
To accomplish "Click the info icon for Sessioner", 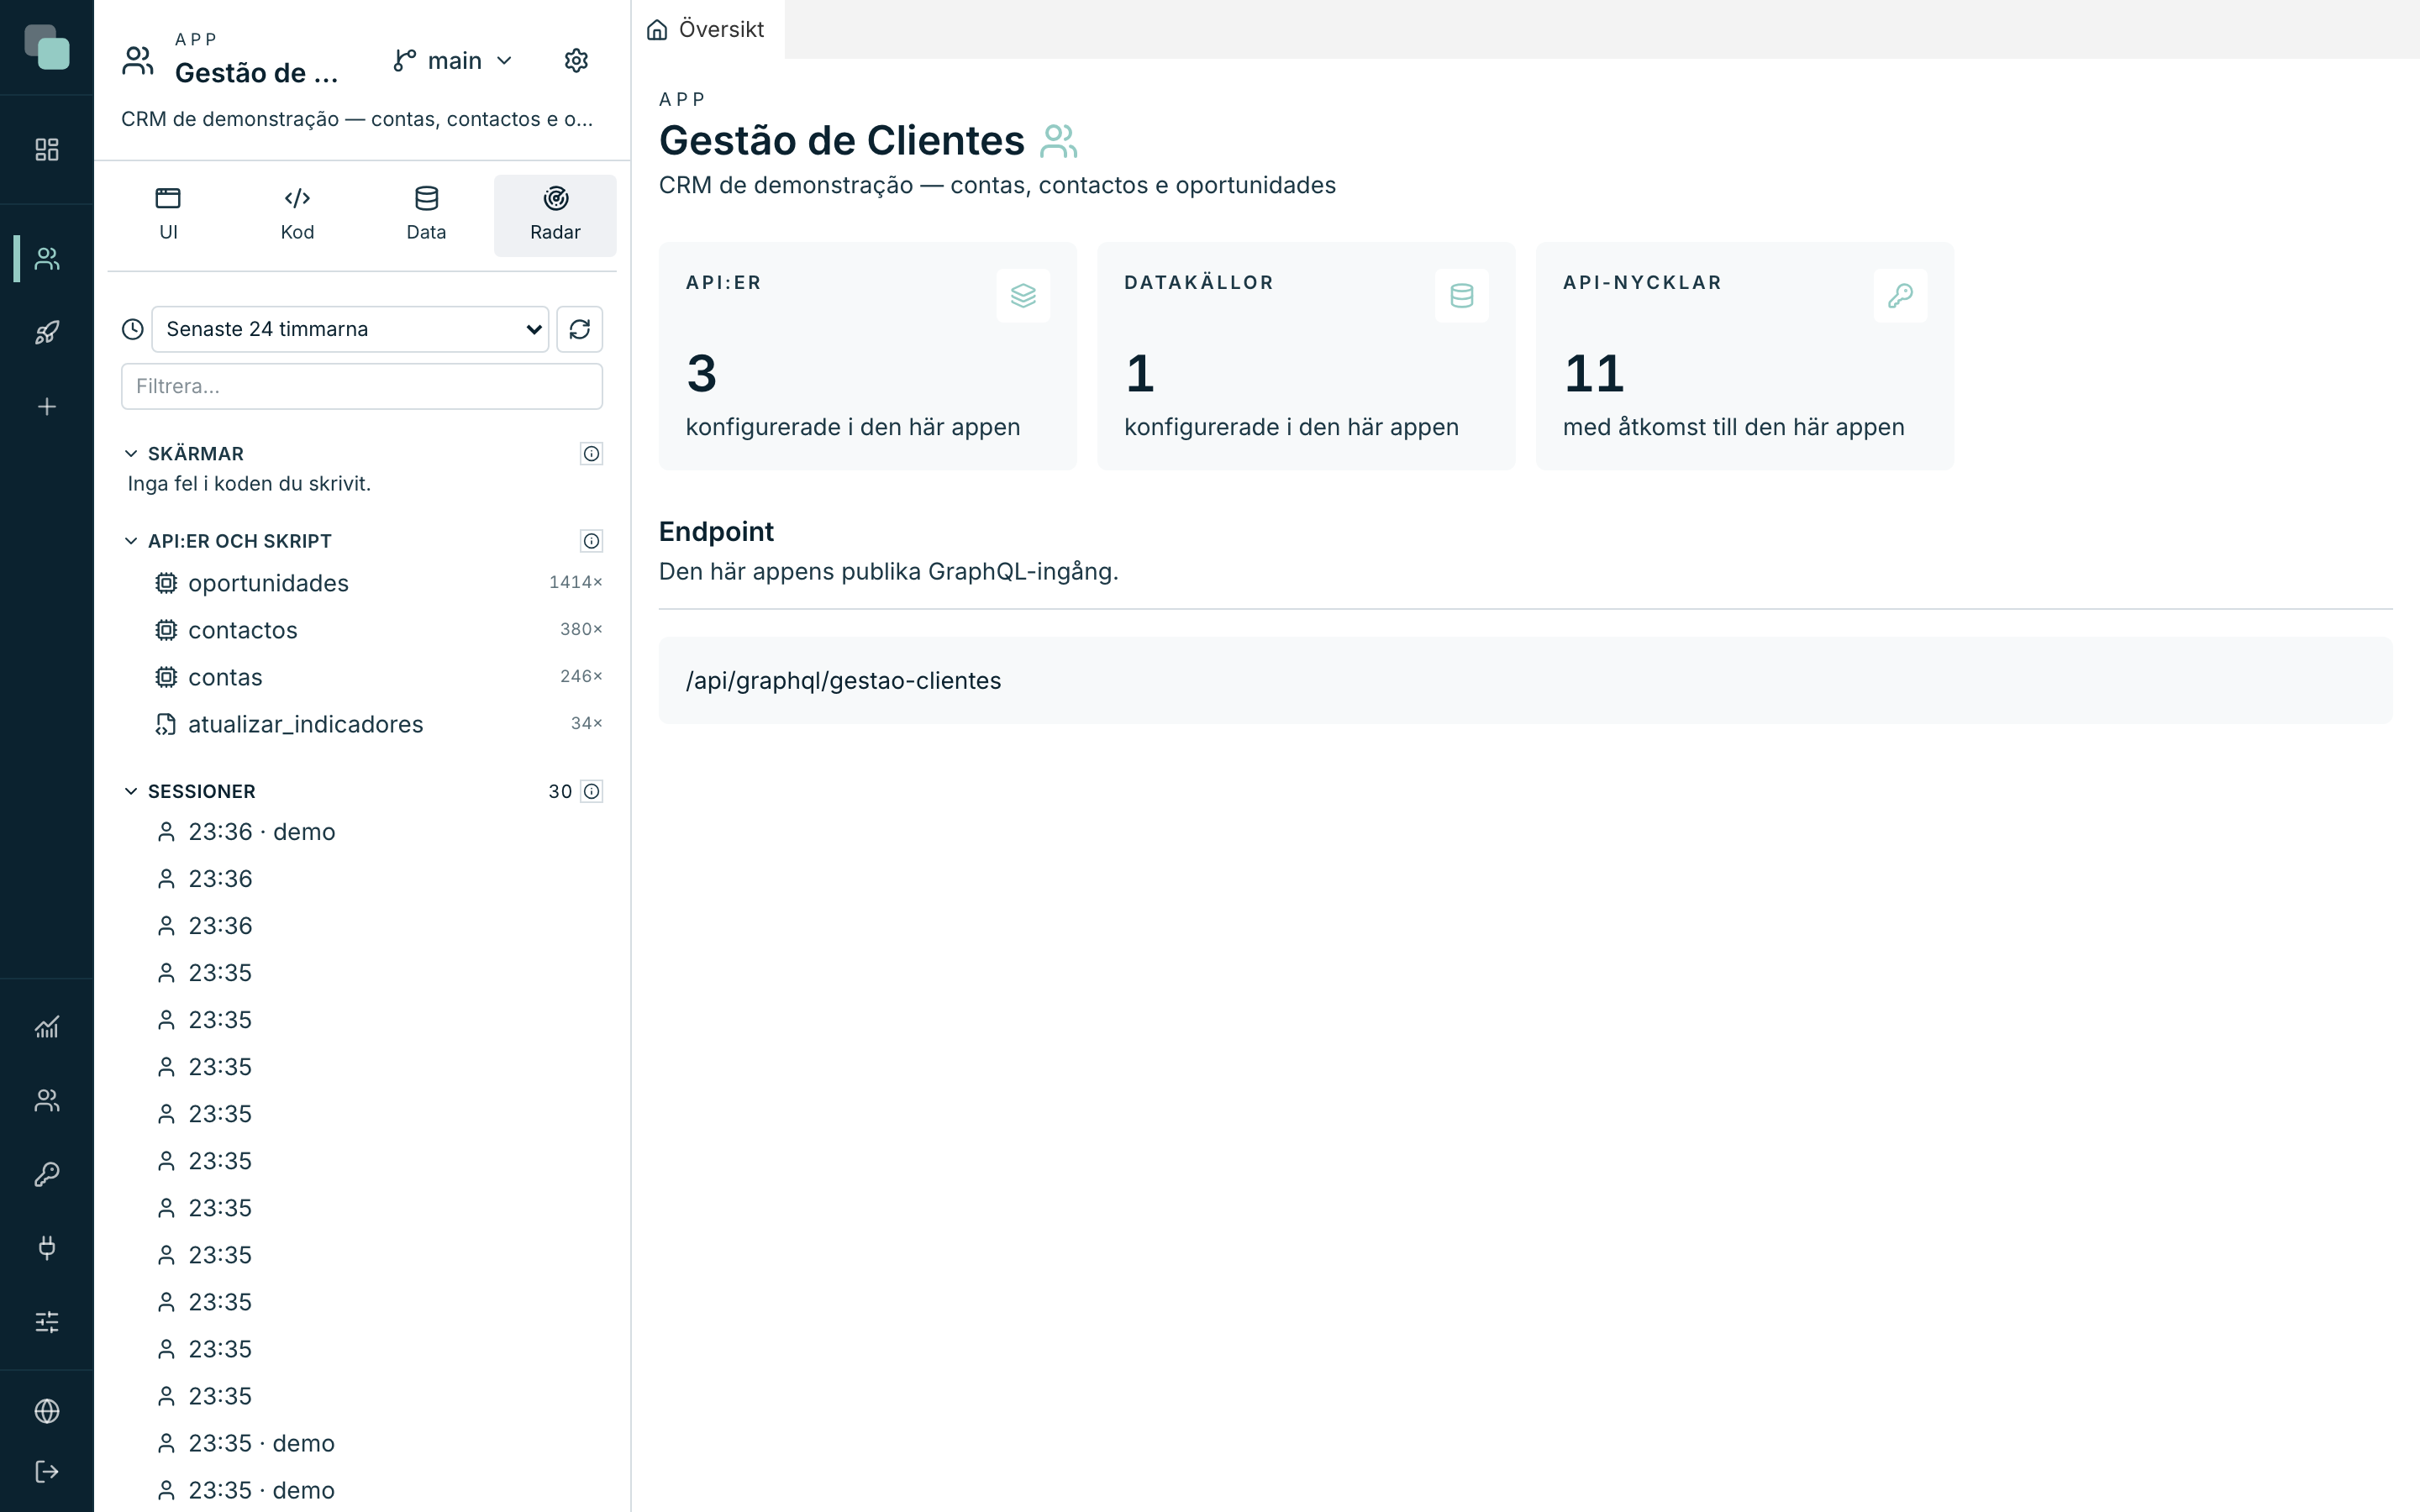I will (x=592, y=791).
